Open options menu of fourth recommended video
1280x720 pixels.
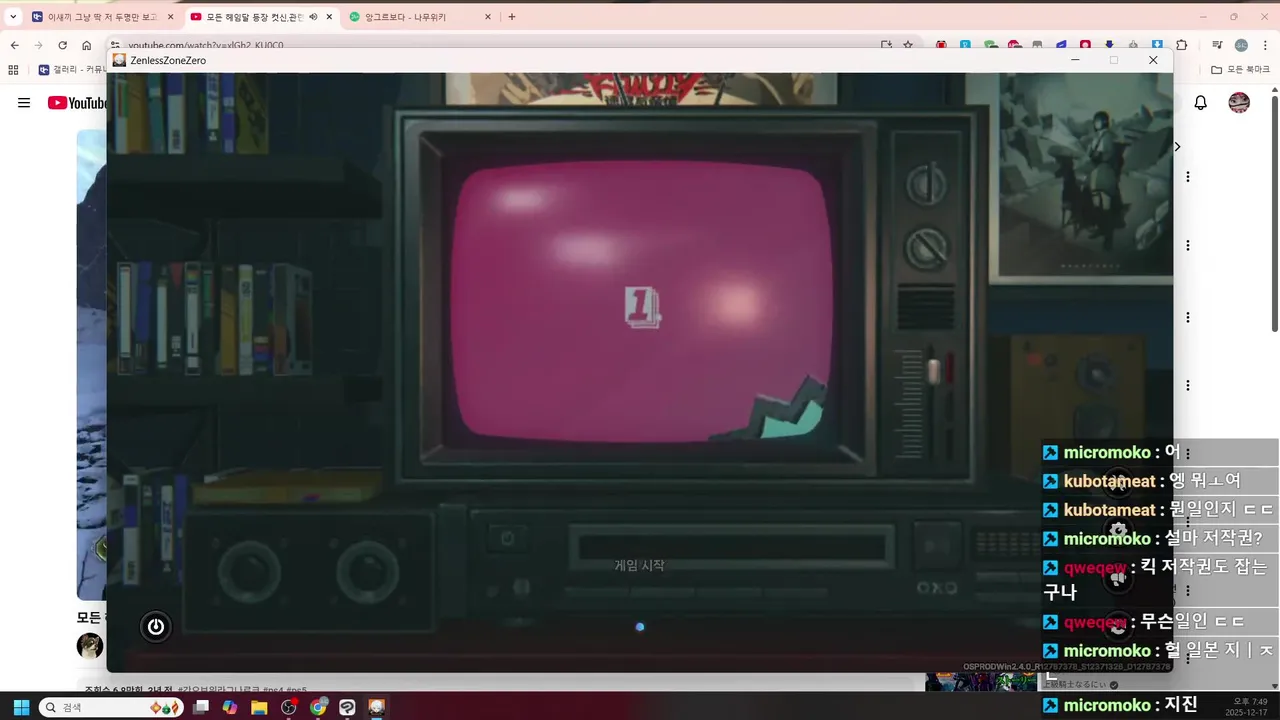tap(1188, 385)
